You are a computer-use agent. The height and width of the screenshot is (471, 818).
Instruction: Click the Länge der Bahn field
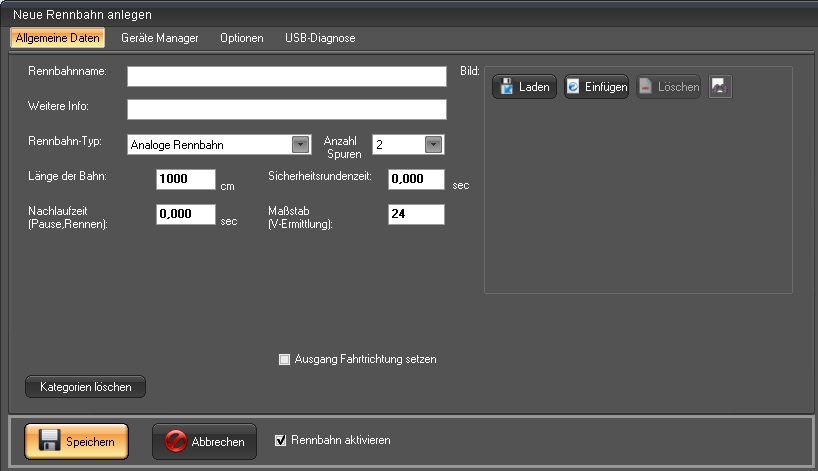tap(186, 180)
